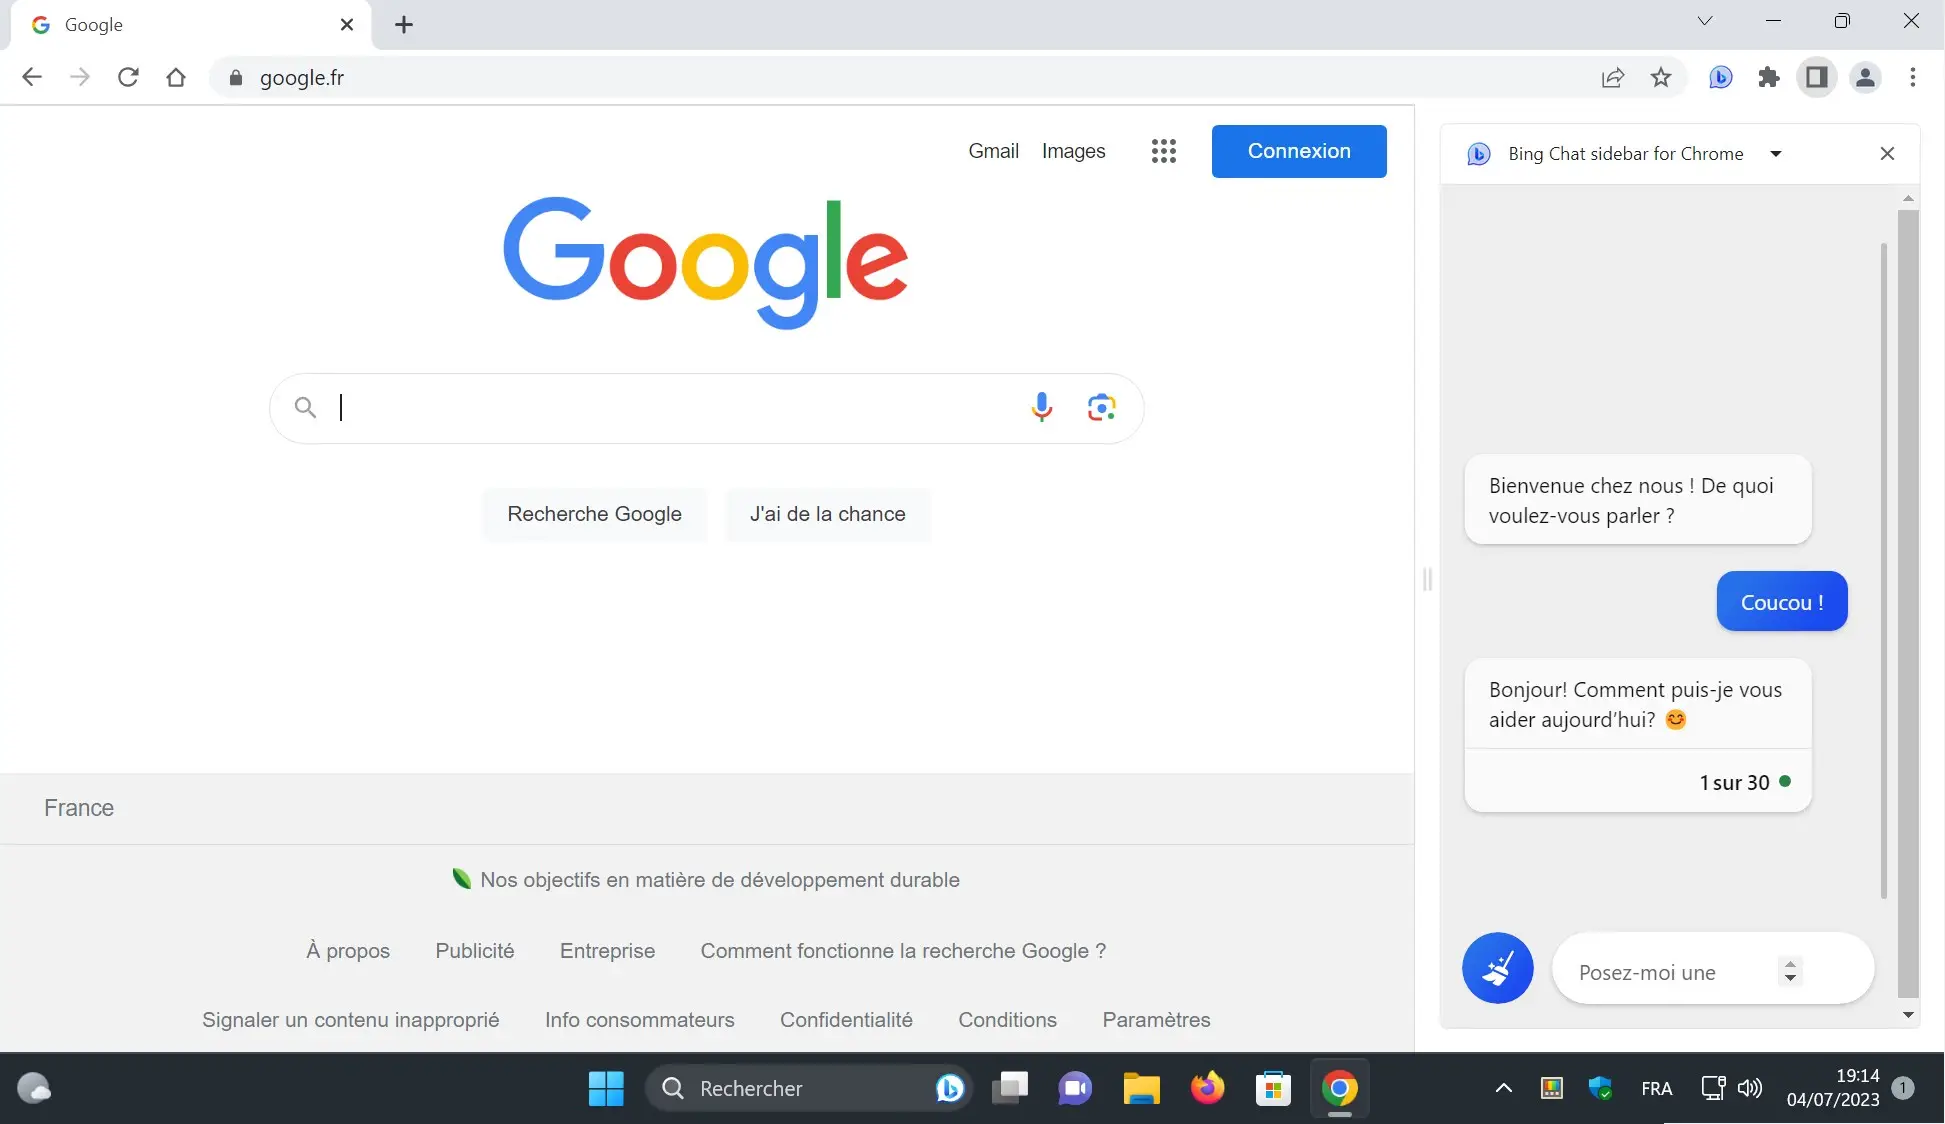Click sidebar scrollbar up arrow

pyautogui.click(x=1908, y=198)
